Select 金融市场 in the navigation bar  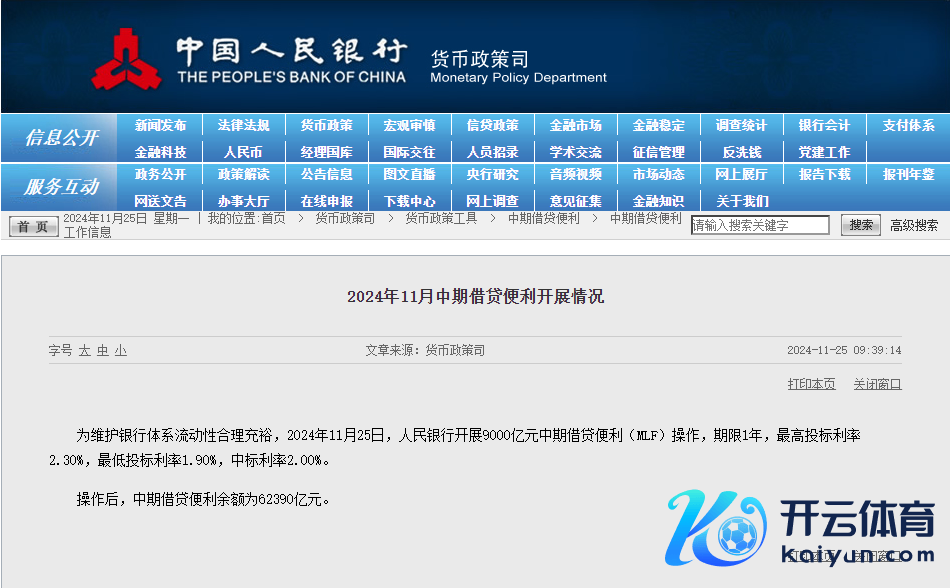pos(575,126)
